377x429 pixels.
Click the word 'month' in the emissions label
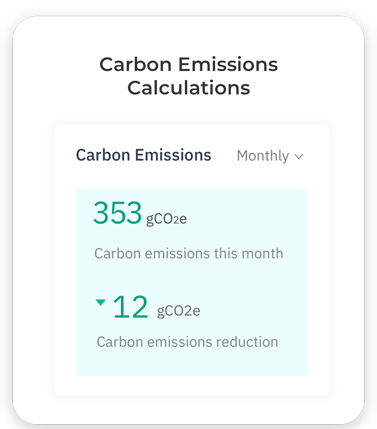click(x=262, y=253)
